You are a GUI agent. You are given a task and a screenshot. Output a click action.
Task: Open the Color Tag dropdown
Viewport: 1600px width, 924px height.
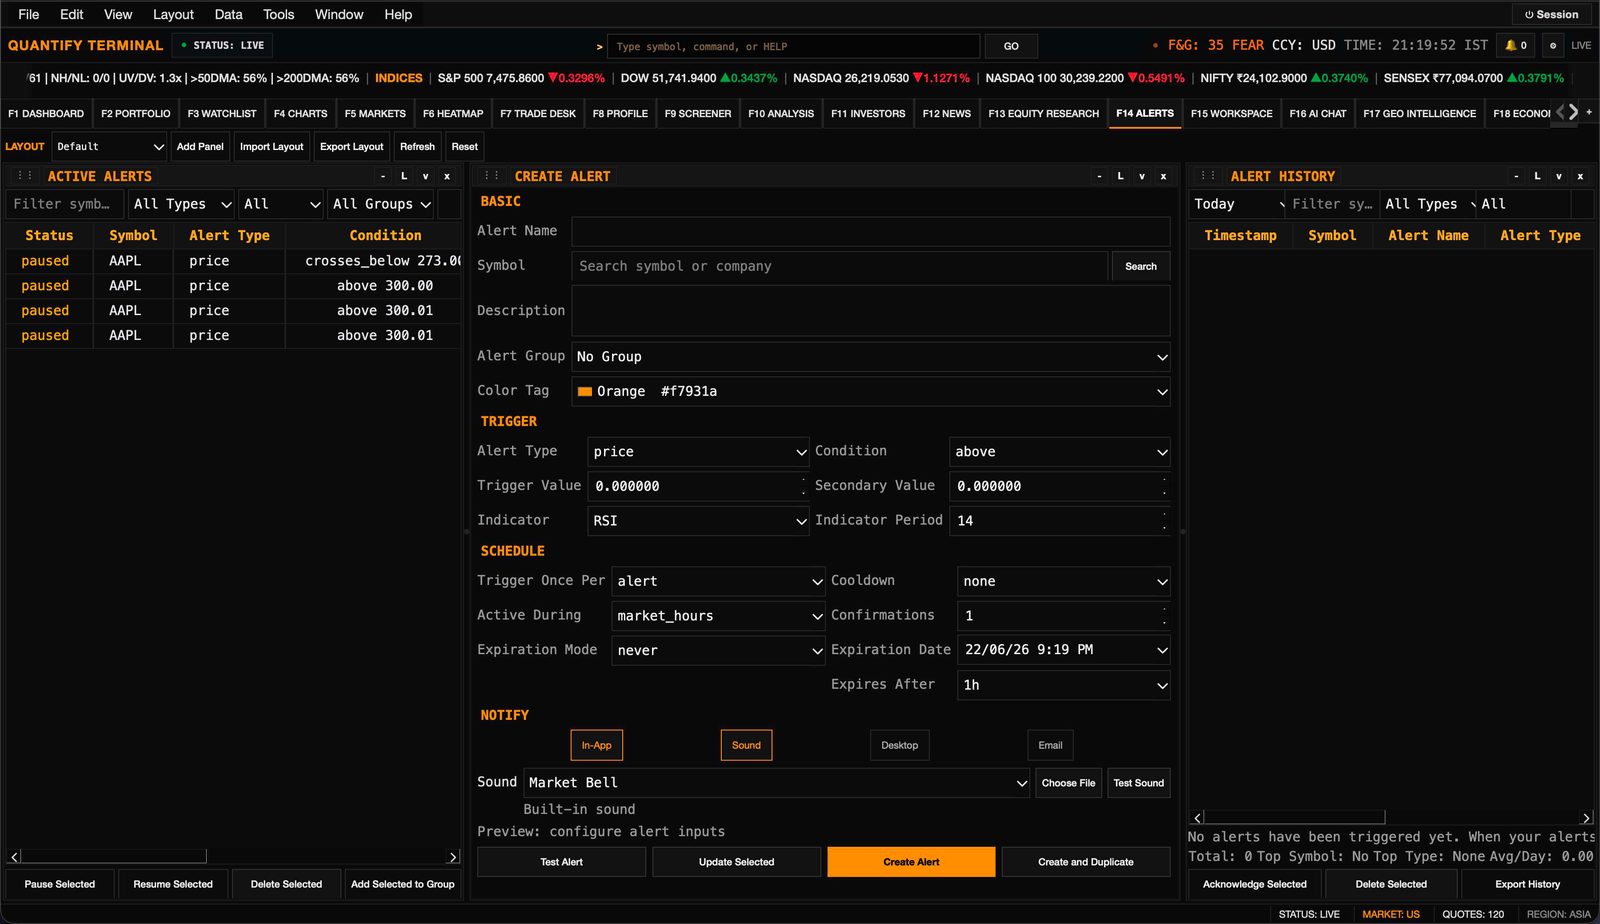pos(871,391)
